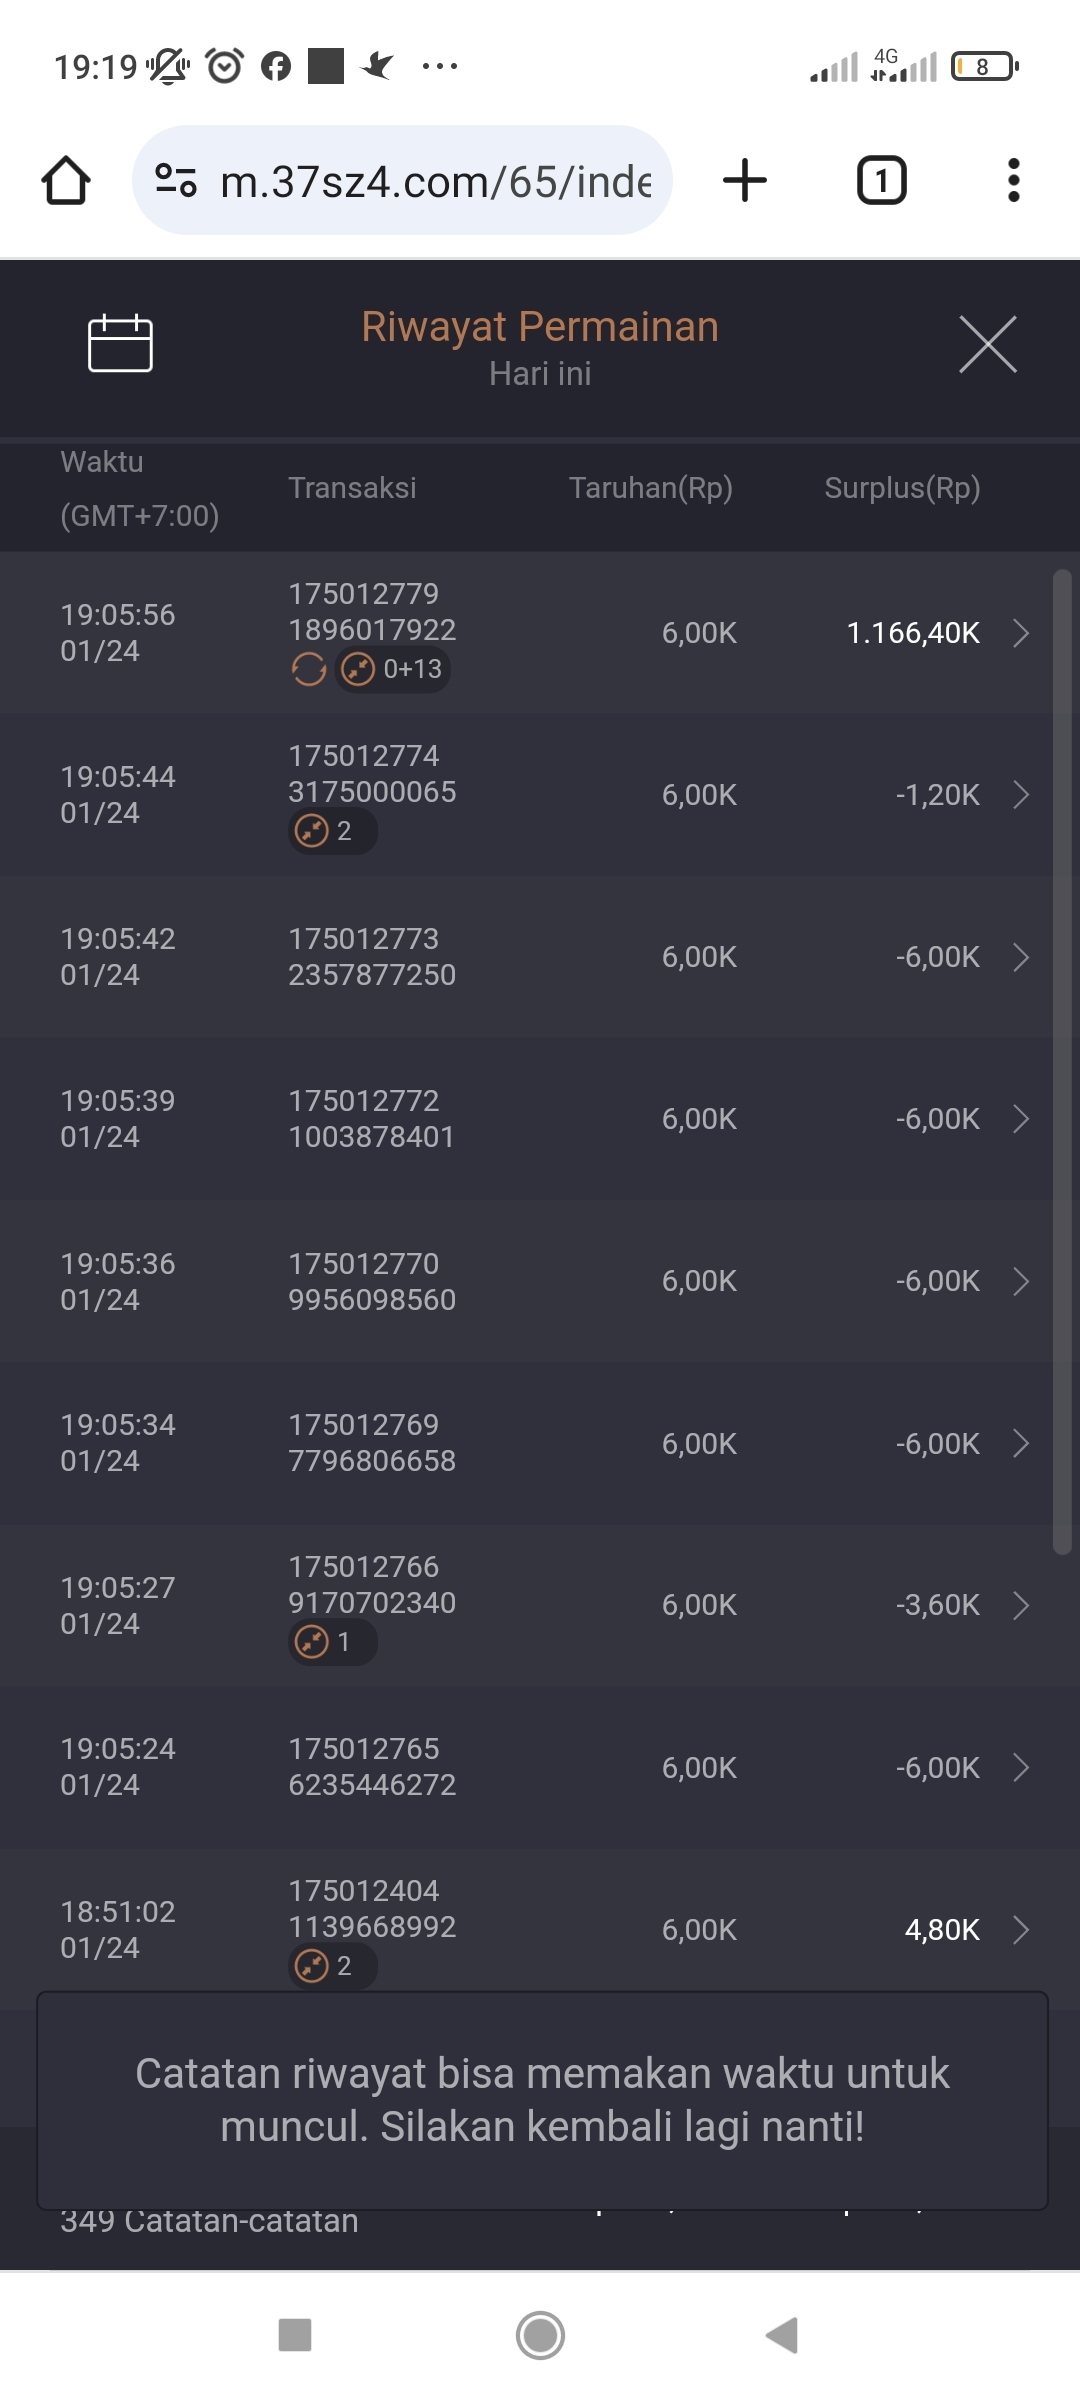This screenshot has height=2400, width=1080.
Task: Open the tab switcher showing 1 tab
Action: pos(881,181)
